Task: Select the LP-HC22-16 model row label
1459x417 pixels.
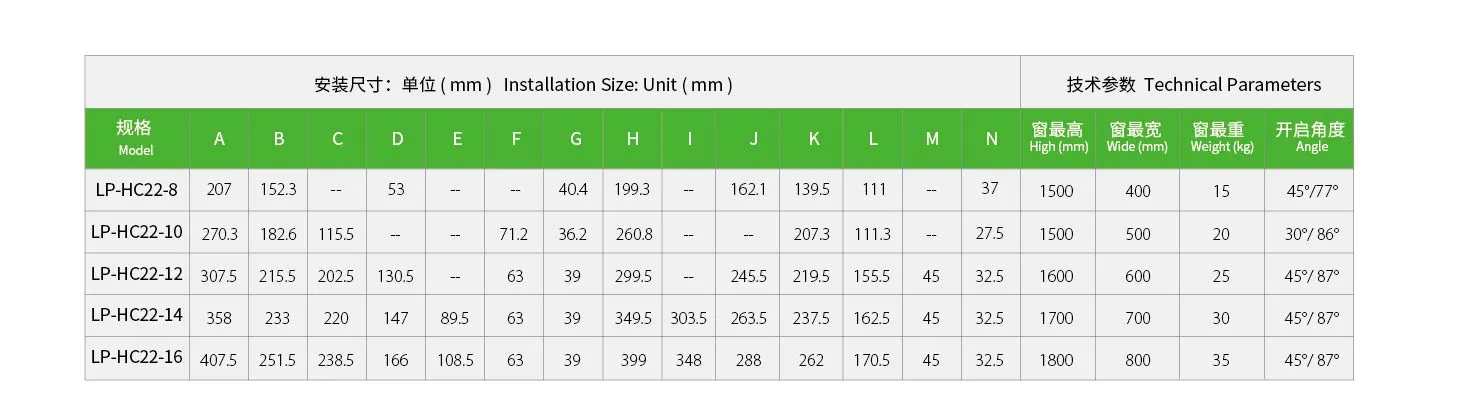Action: pos(136,358)
